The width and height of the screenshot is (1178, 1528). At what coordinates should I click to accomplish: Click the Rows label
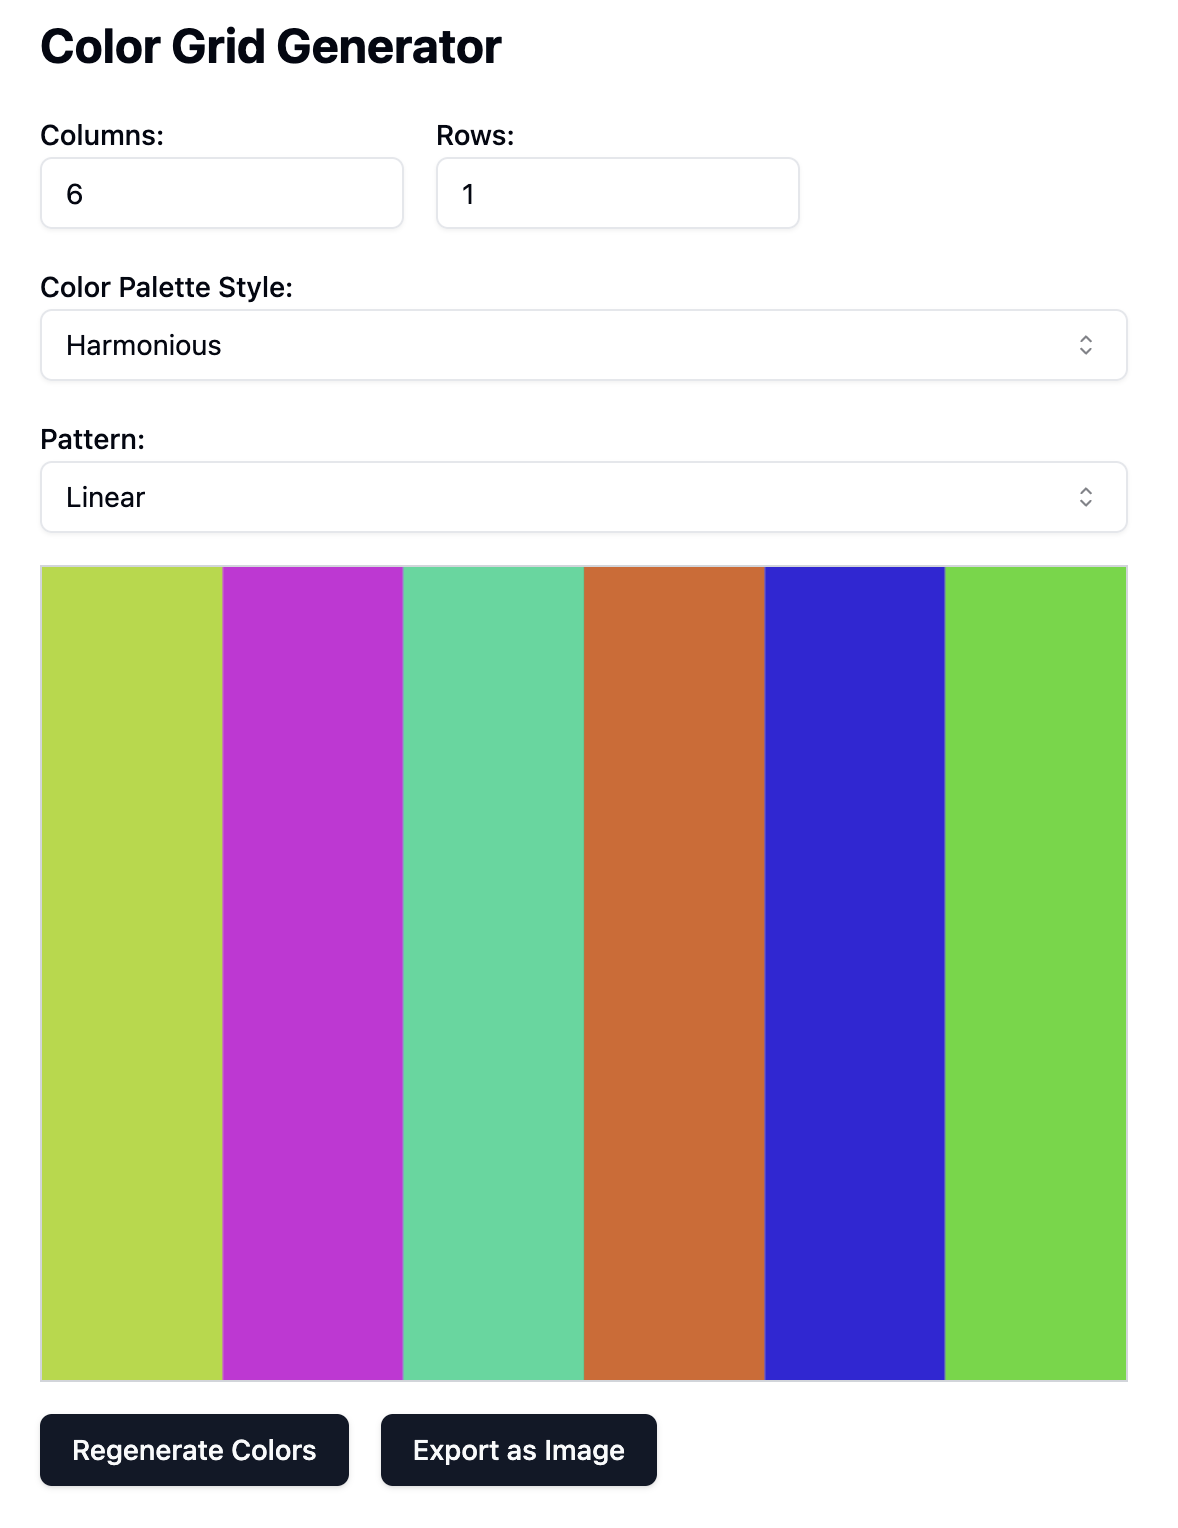click(x=474, y=136)
